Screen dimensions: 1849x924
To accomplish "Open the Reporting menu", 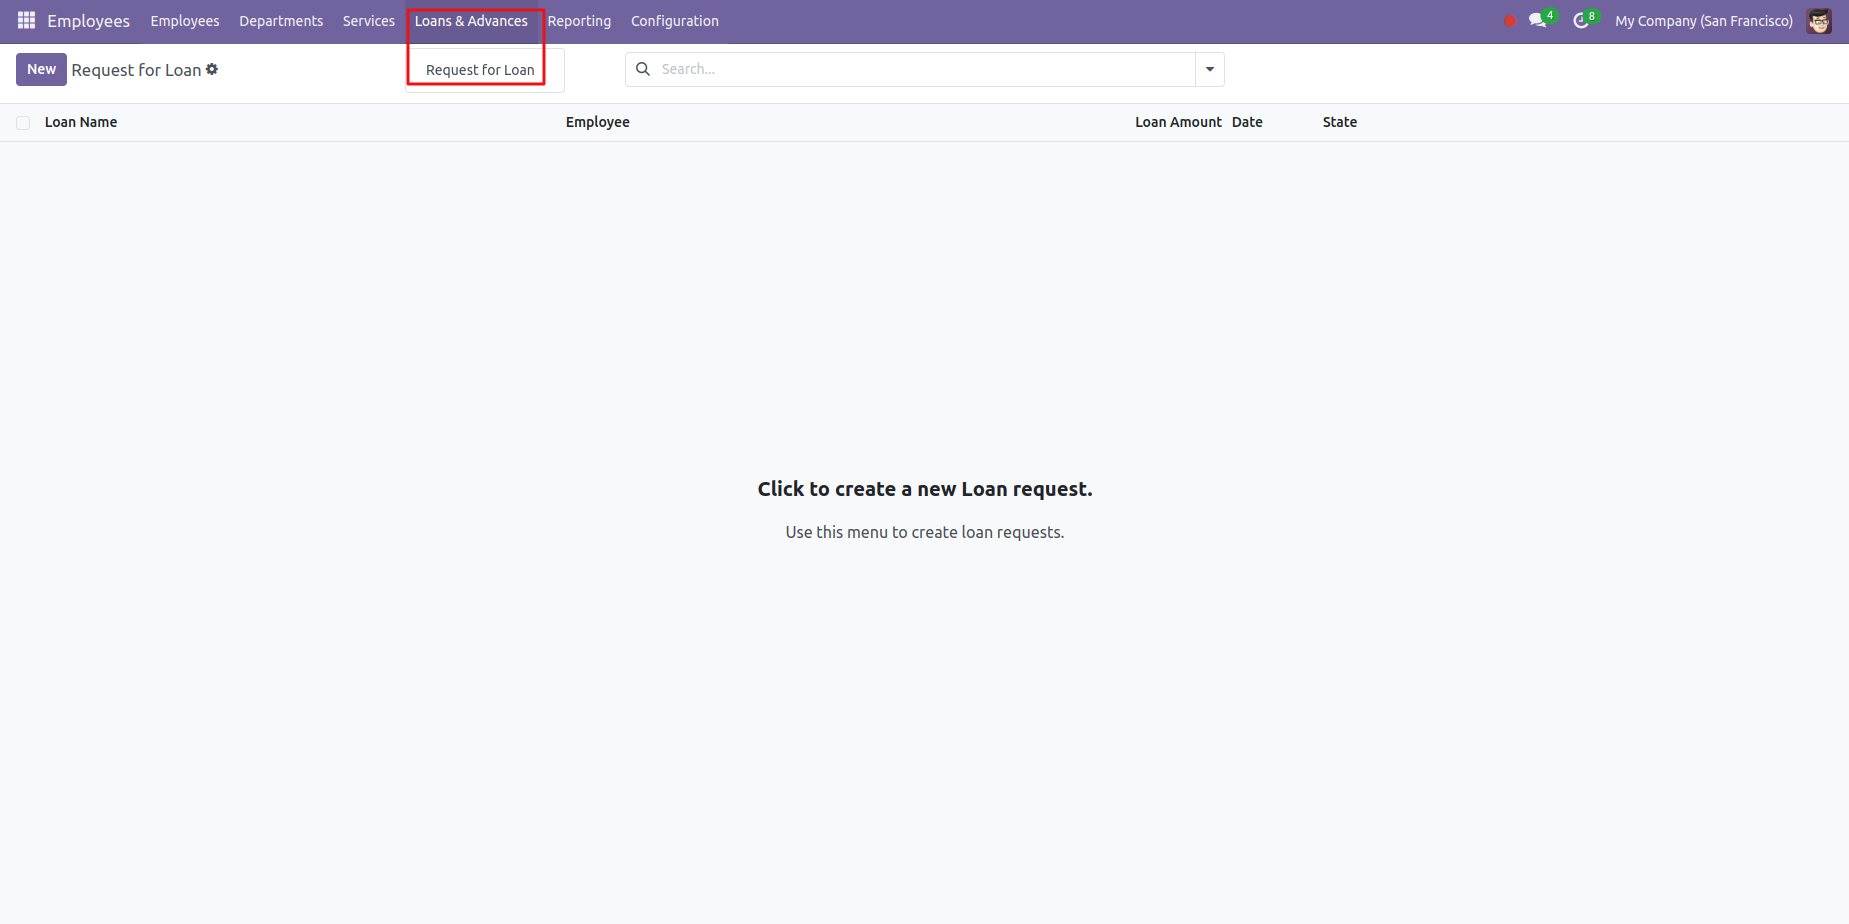I will pos(579,21).
